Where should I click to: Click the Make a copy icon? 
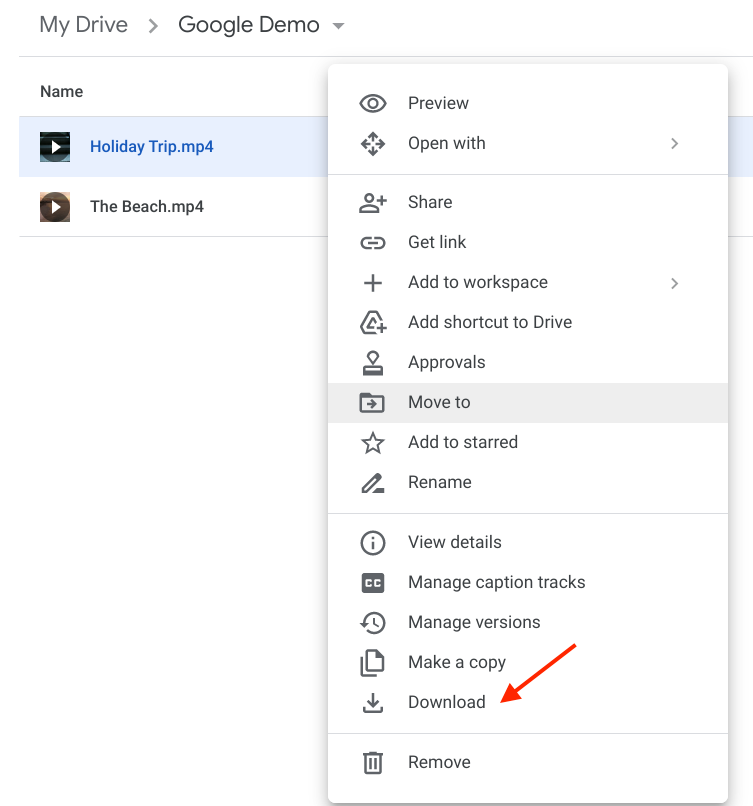373,663
